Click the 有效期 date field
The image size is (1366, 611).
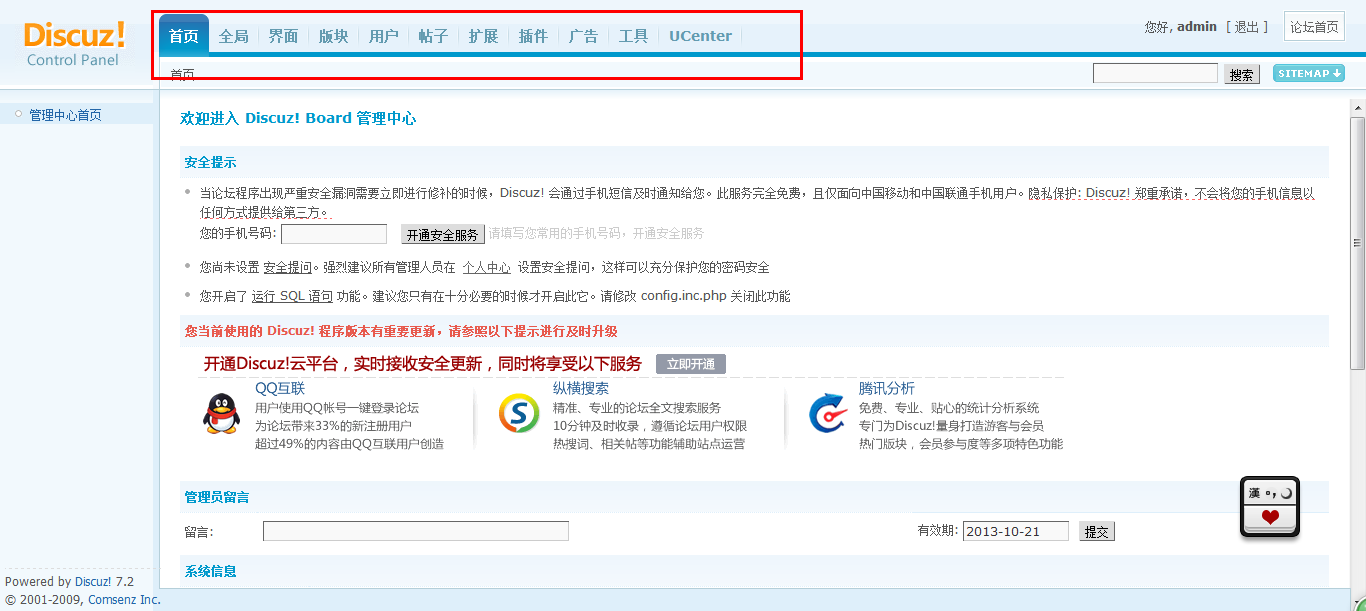[x=1016, y=531]
